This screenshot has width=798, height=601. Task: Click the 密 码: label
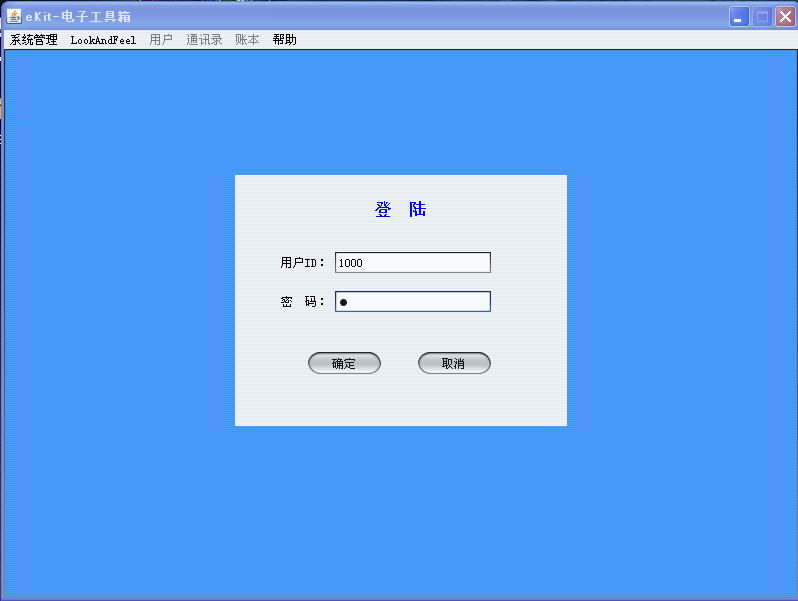[302, 302]
